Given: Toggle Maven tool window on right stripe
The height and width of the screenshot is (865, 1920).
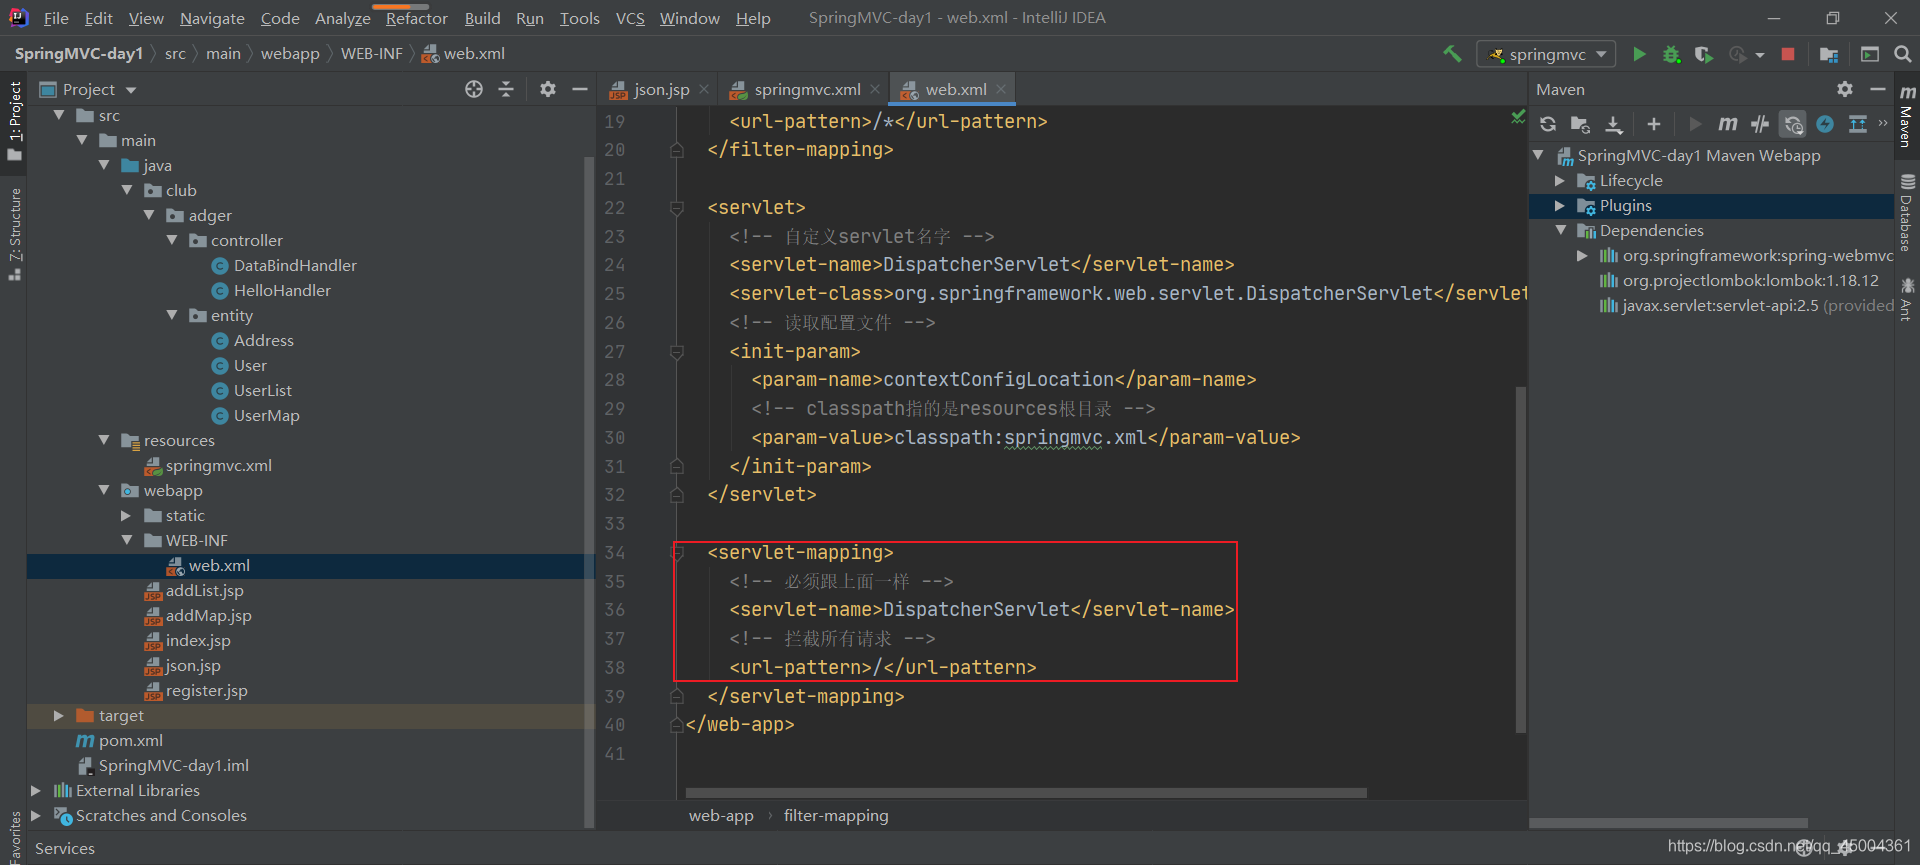Looking at the screenshot, I should pos(1907,116).
